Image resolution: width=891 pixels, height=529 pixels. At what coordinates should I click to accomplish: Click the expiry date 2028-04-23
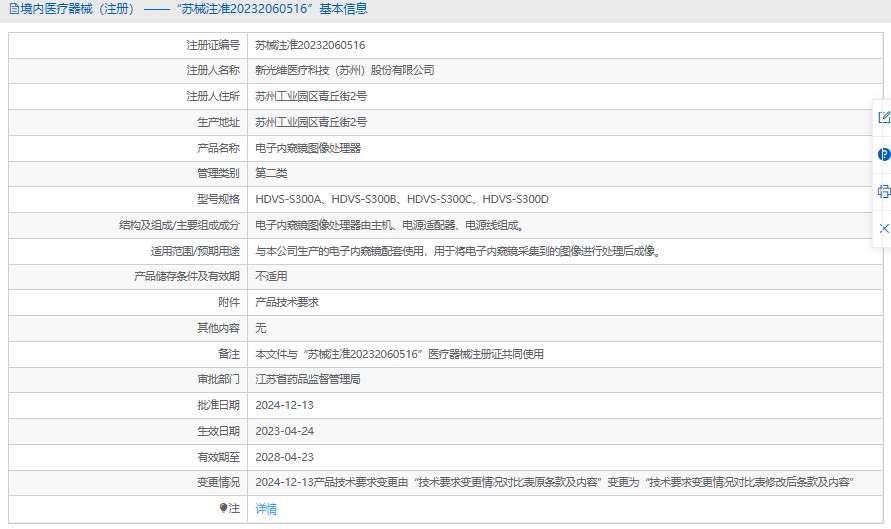(284, 457)
